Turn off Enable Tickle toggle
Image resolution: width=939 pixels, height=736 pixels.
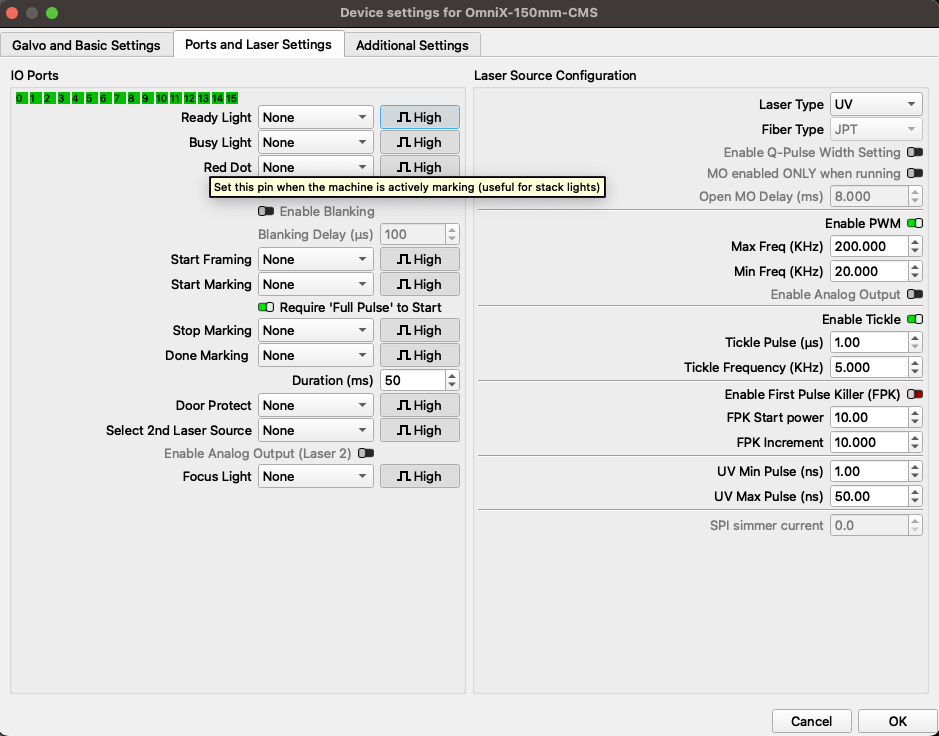point(914,319)
